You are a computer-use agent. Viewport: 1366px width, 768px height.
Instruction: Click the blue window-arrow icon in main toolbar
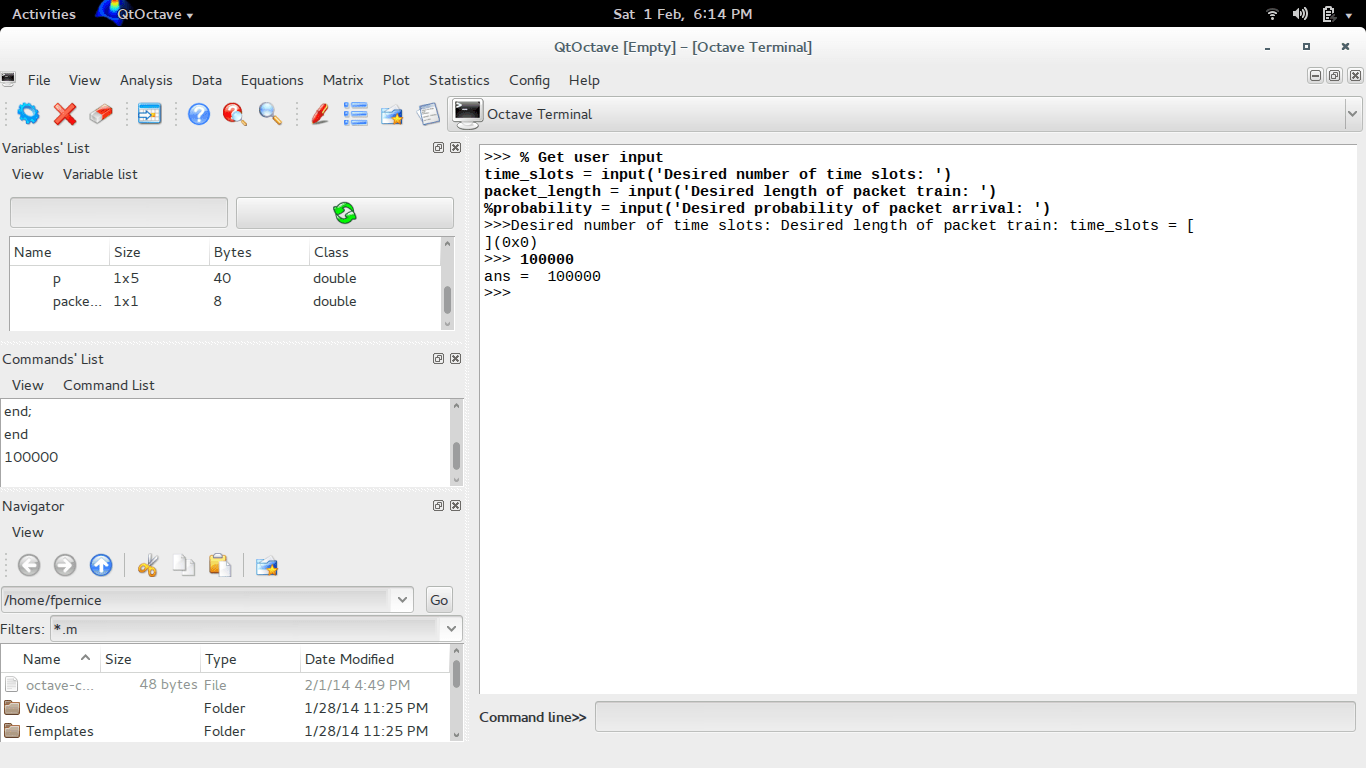(149, 114)
